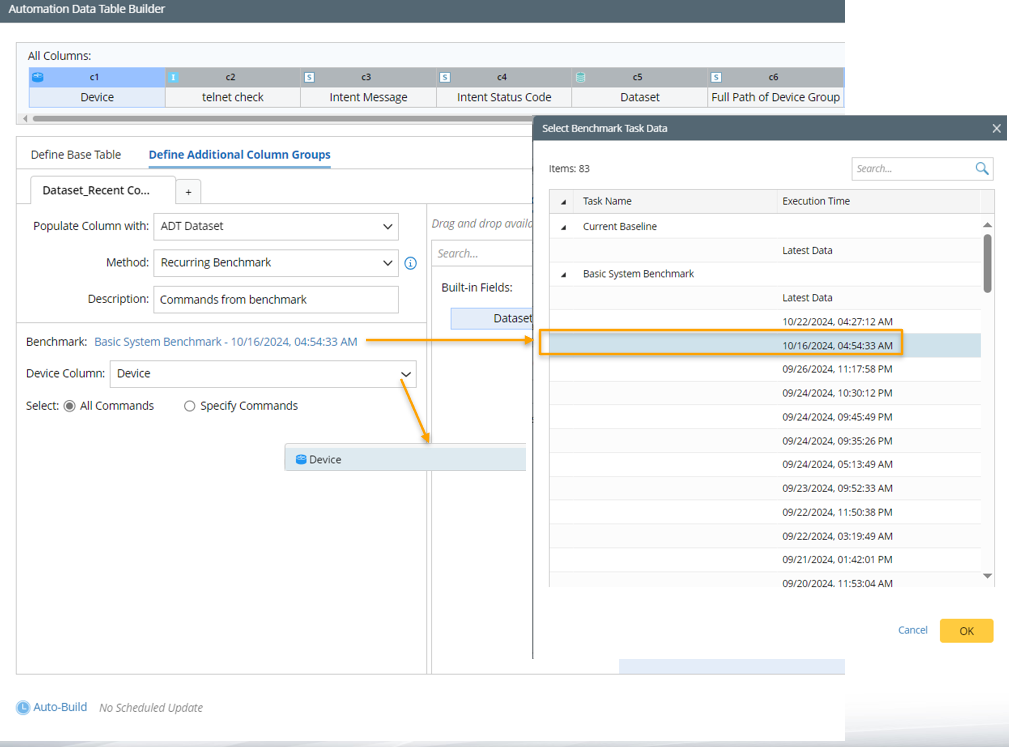Collapse the Basic System Benchmark group

point(563,274)
